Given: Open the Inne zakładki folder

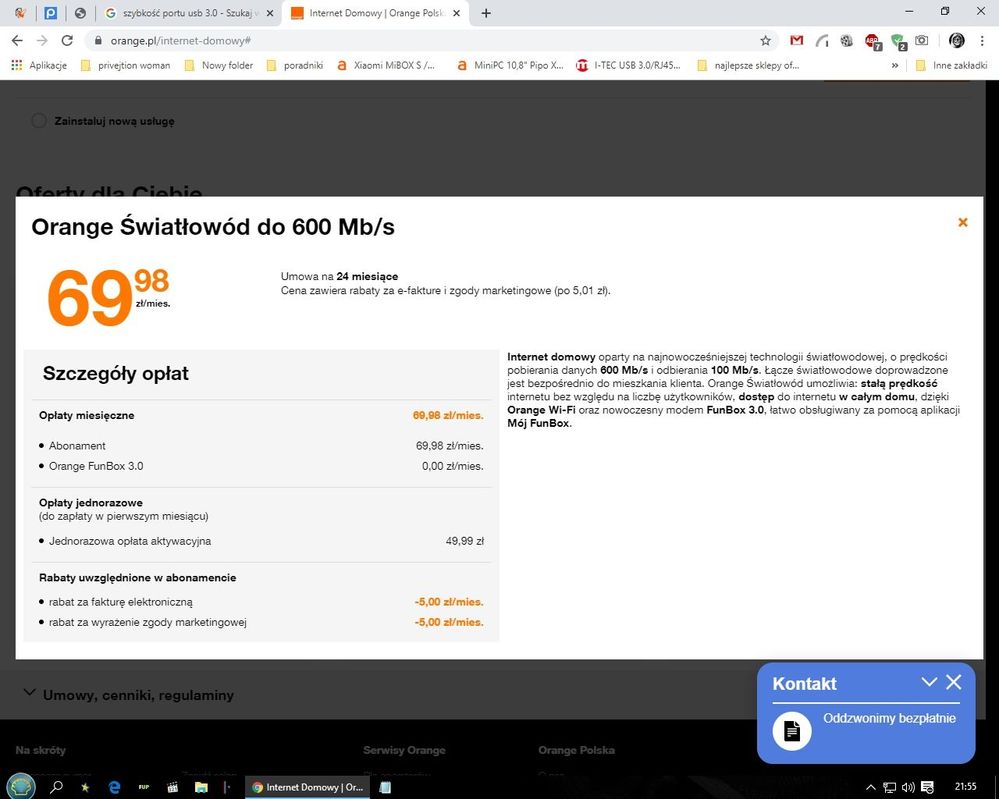Looking at the screenshot, I should [951, 65].
